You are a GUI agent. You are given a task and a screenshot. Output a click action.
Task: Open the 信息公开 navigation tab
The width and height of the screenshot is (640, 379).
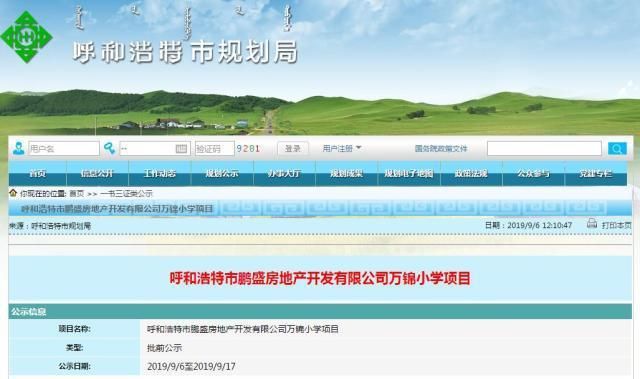pyautogui.click(x=97, y=173)
